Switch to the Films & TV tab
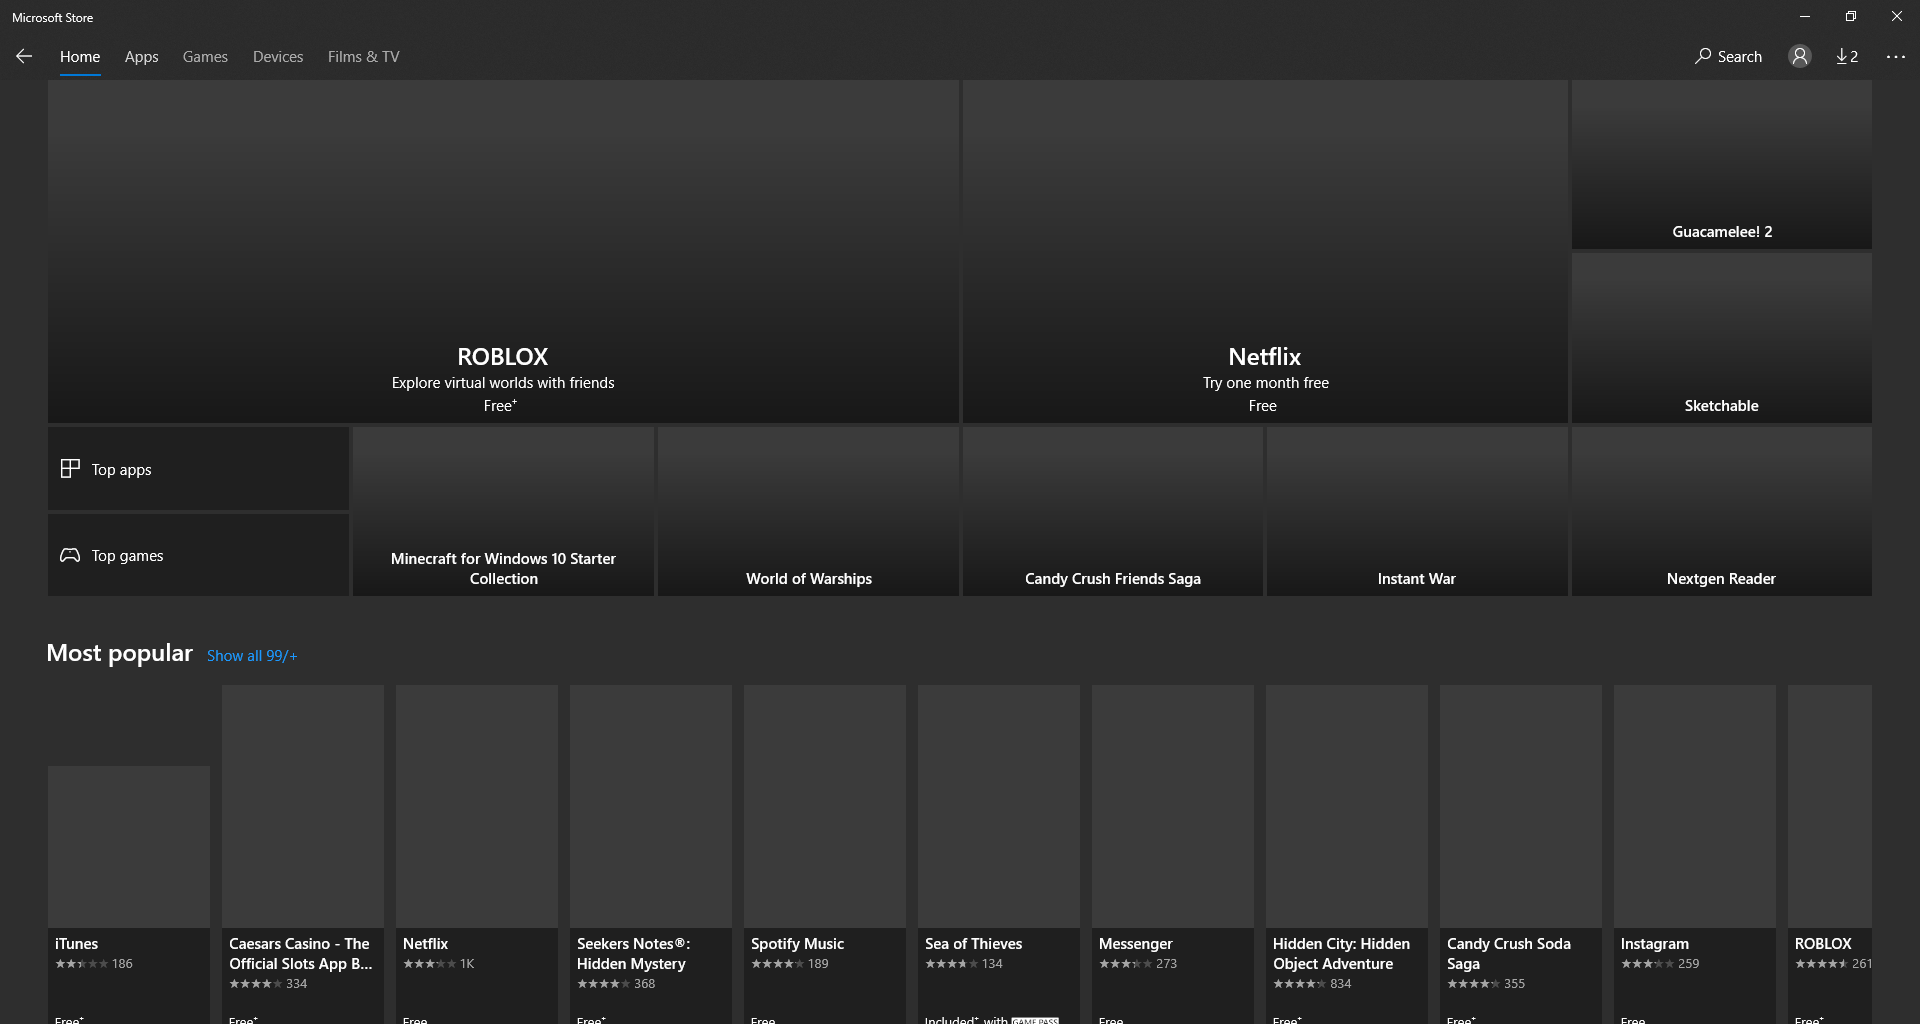Viewport: 1920px width, 1024px height. tap(363, 57)
